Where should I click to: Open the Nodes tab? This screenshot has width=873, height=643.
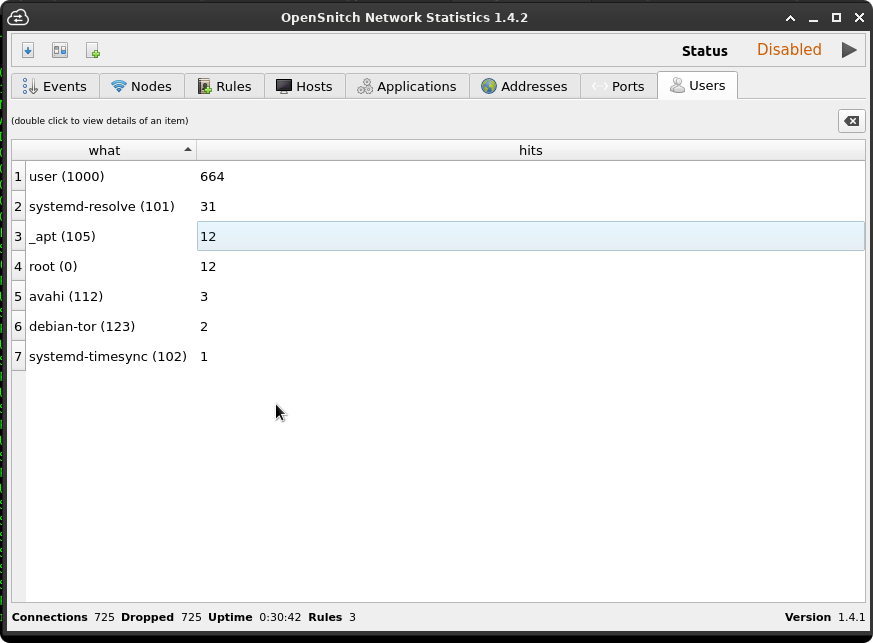coord(141,86)
